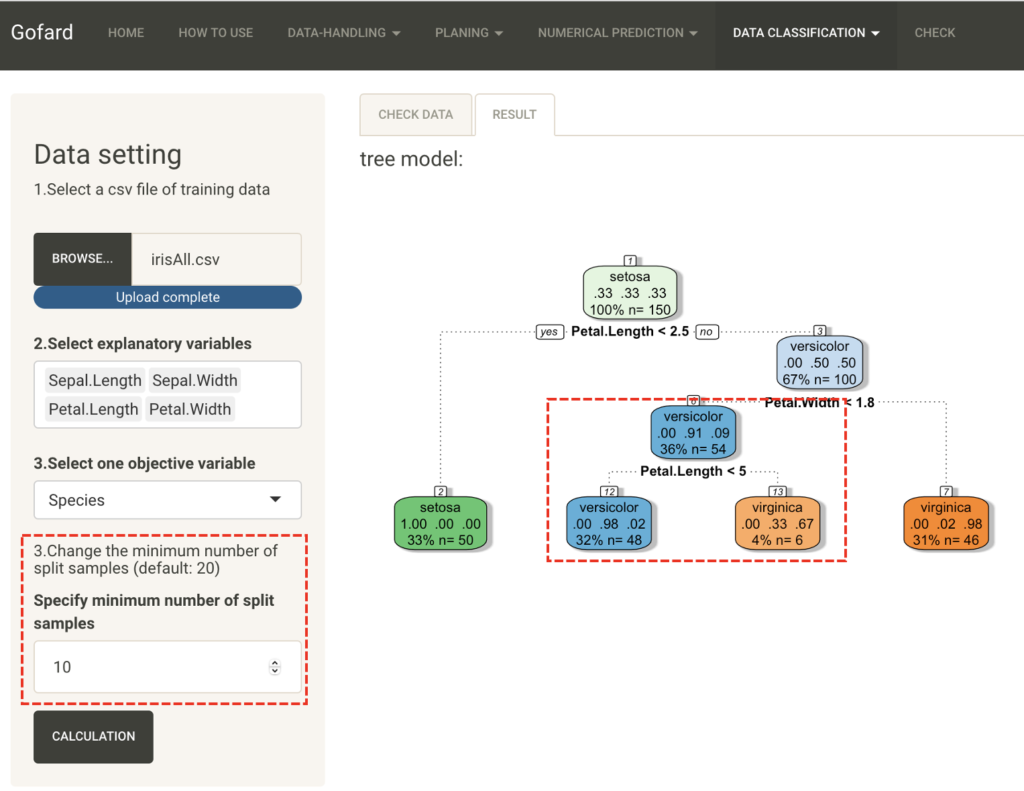Open the Species objective variable dropdown
The image size is (1024, 791).
pos(167,500)
